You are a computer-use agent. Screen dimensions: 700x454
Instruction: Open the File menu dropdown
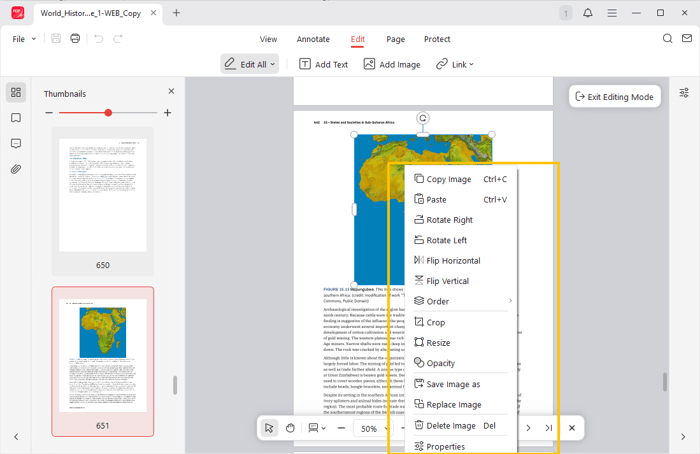click(x=24, y=39)
